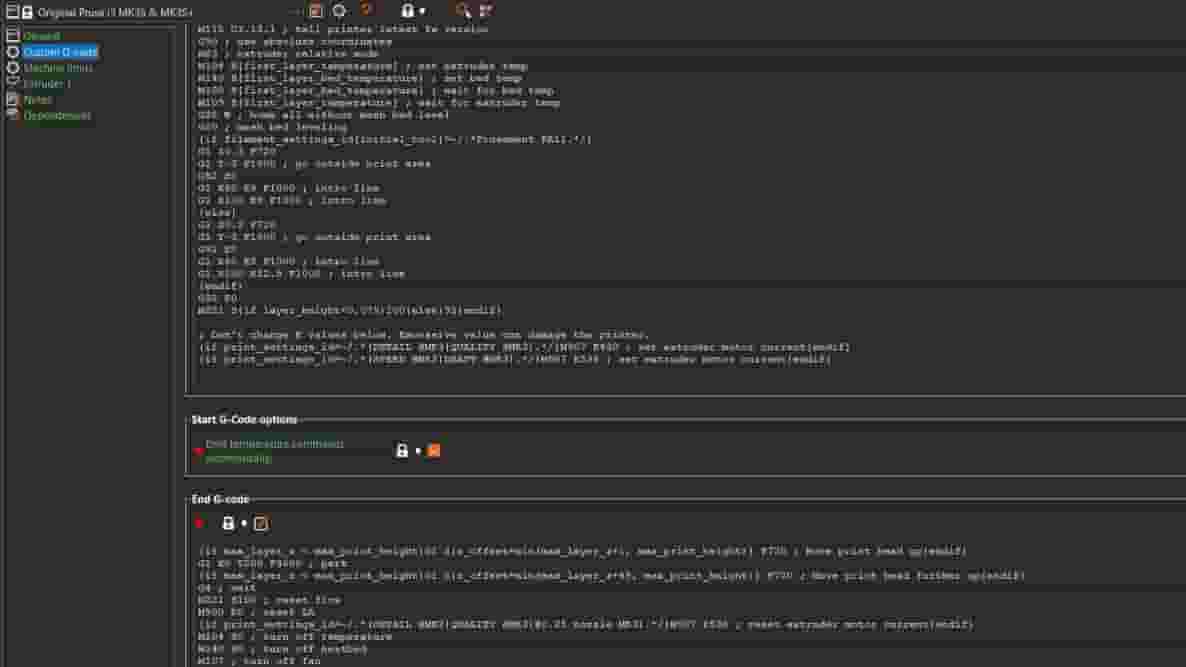This screenshot has height=667, width=1186.
Task: Click the M140 S0 turn off heatbed line
Action: click(x=282, y=649)
